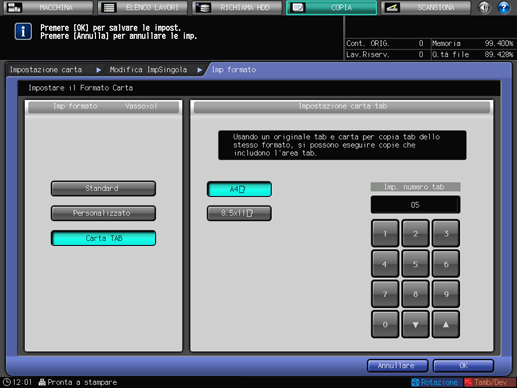Select the COPIA tab
The height and width of the screenshot is (388, 517).
(332, 7)
